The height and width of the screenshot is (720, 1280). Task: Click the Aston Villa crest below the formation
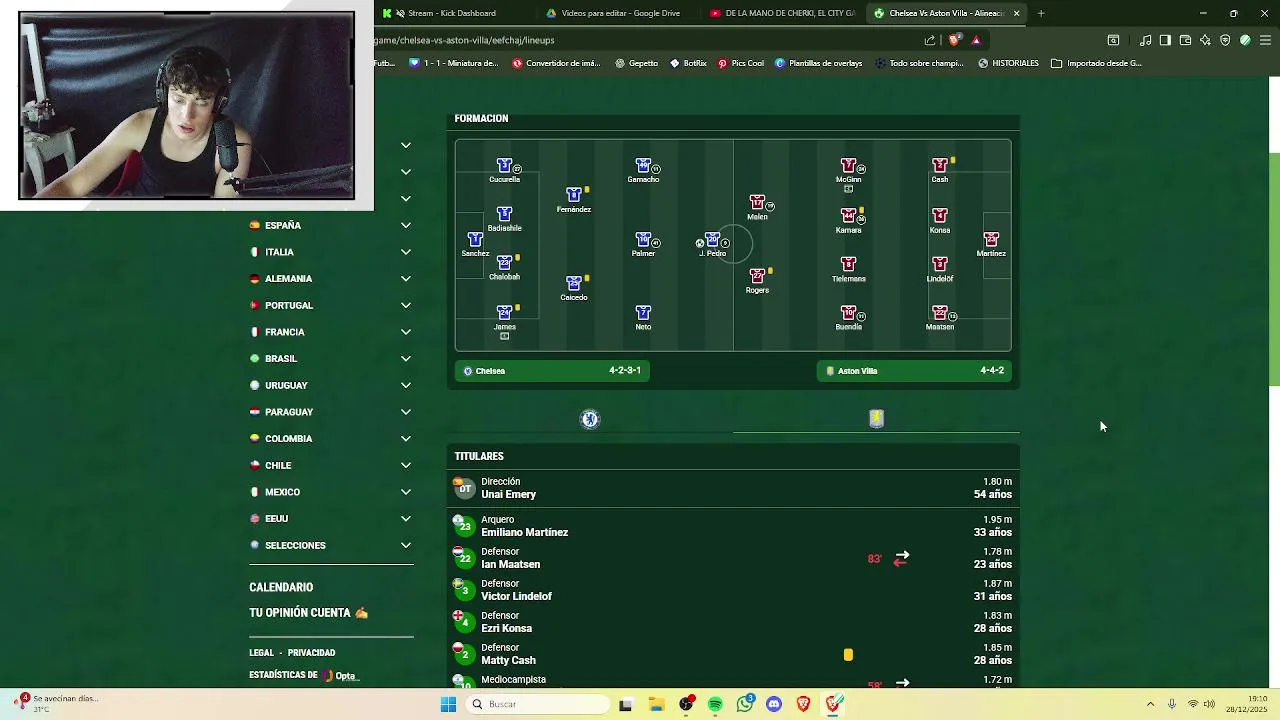[x=876, y=419]
